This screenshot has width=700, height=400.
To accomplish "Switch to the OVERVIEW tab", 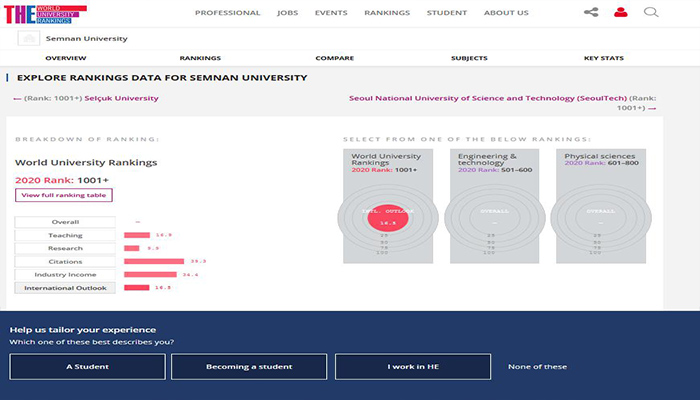I will (x=66, y=58).
